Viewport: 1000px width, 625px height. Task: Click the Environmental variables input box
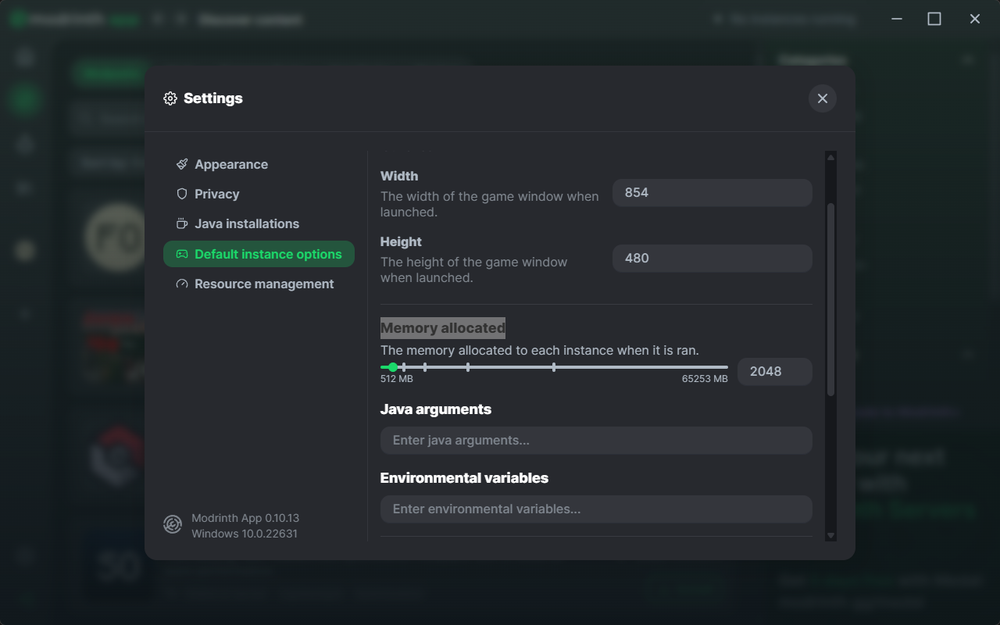595,509
